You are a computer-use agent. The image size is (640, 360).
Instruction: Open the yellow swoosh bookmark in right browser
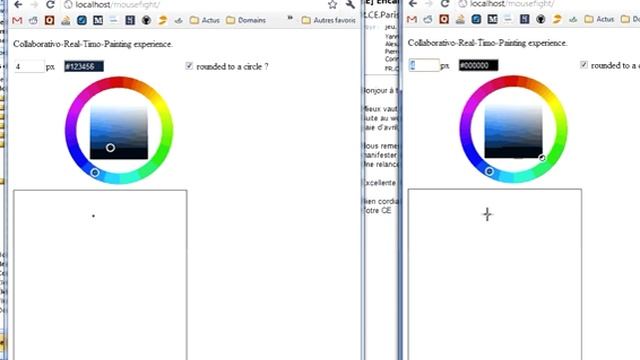coord(557,19)
